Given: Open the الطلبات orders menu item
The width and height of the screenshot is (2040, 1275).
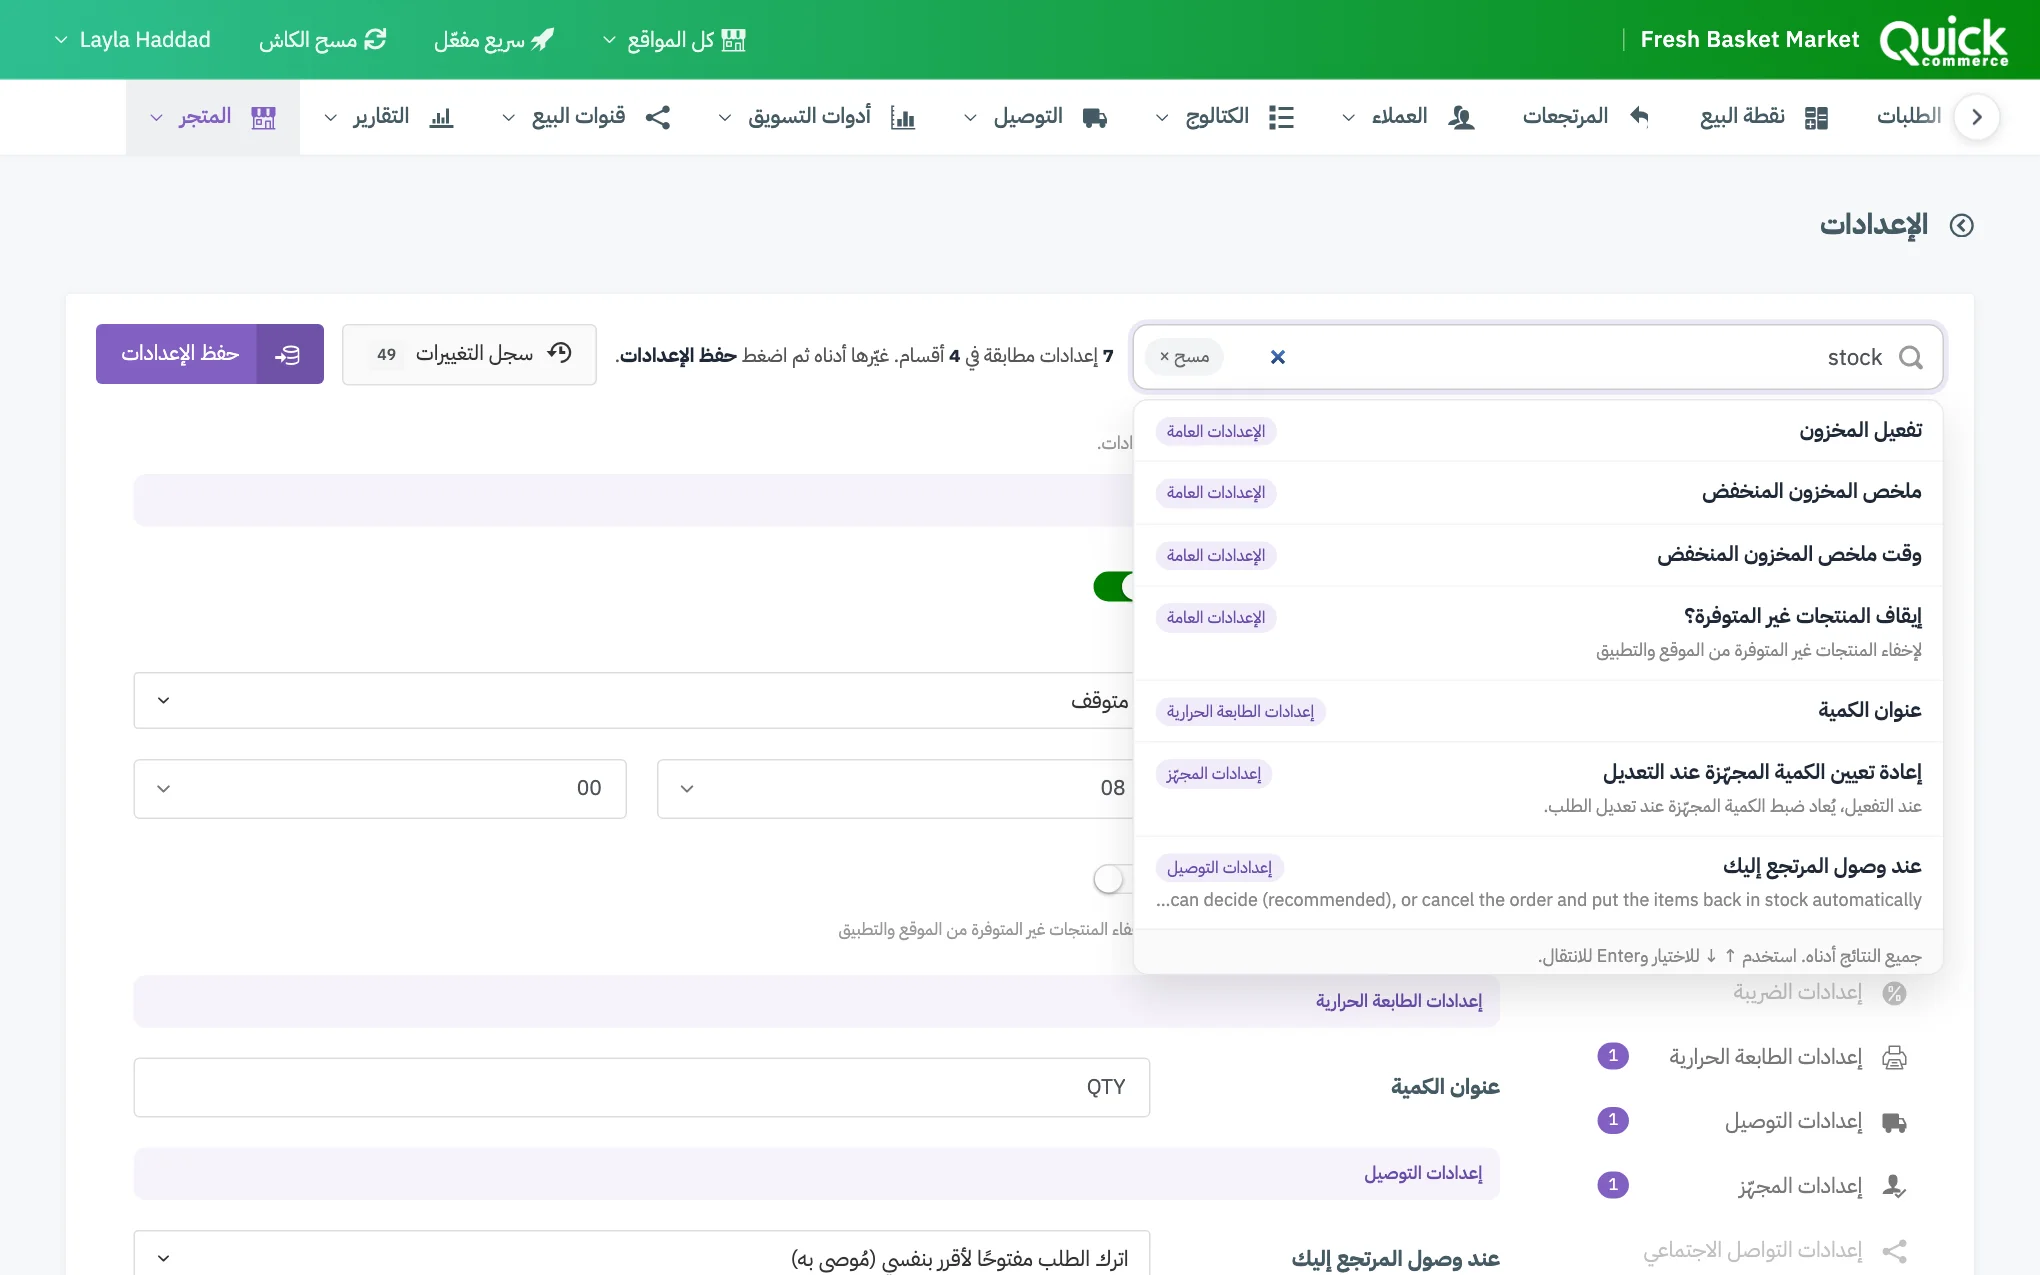Looking at the screenshot, I should [x=1908, y=117].
